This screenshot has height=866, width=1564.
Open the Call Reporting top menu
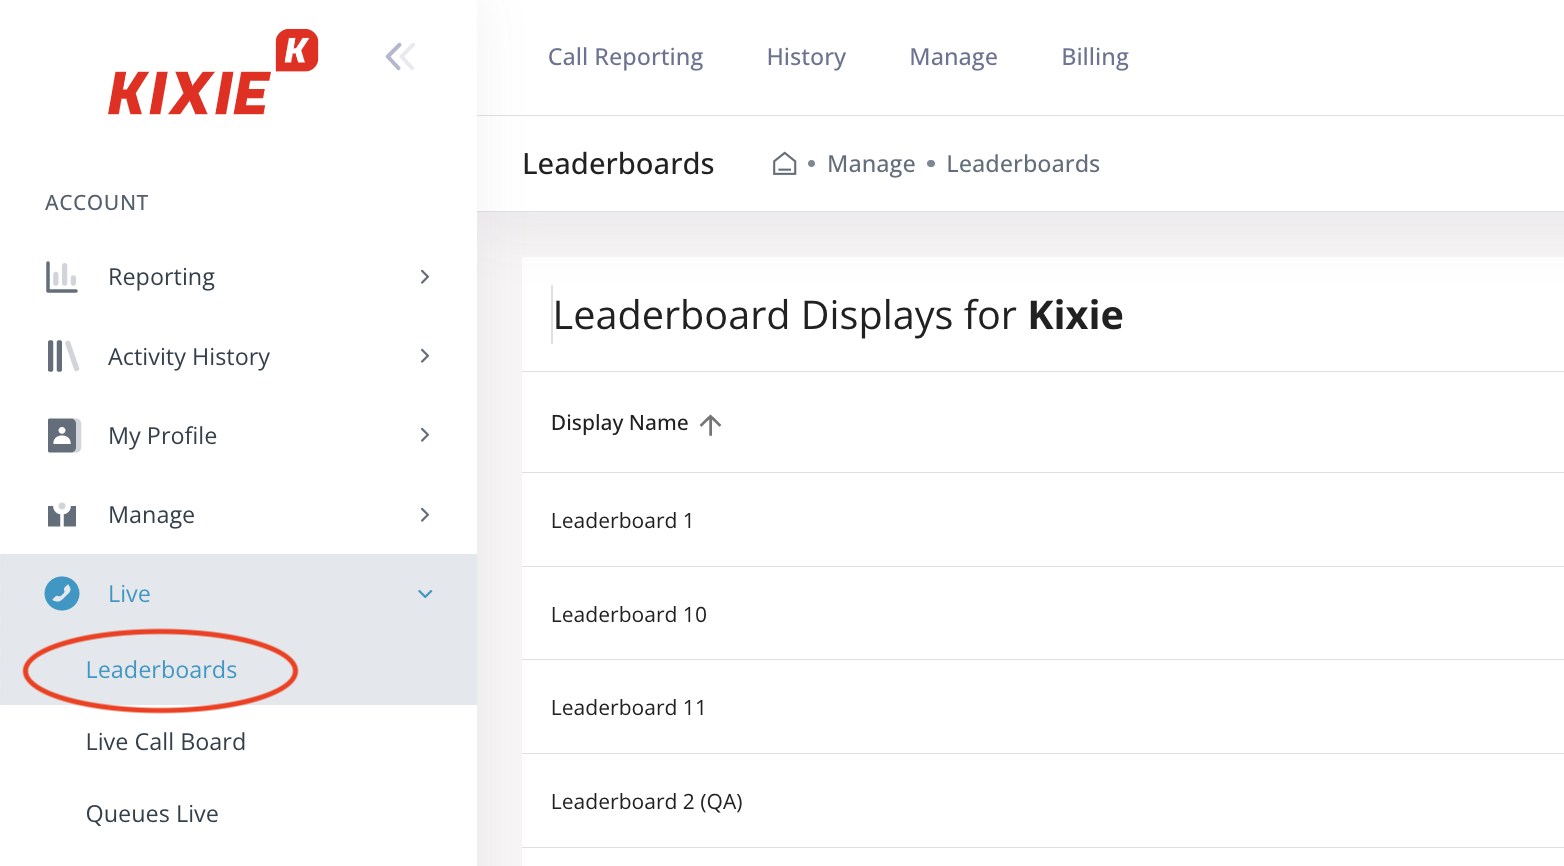(625, 57)
